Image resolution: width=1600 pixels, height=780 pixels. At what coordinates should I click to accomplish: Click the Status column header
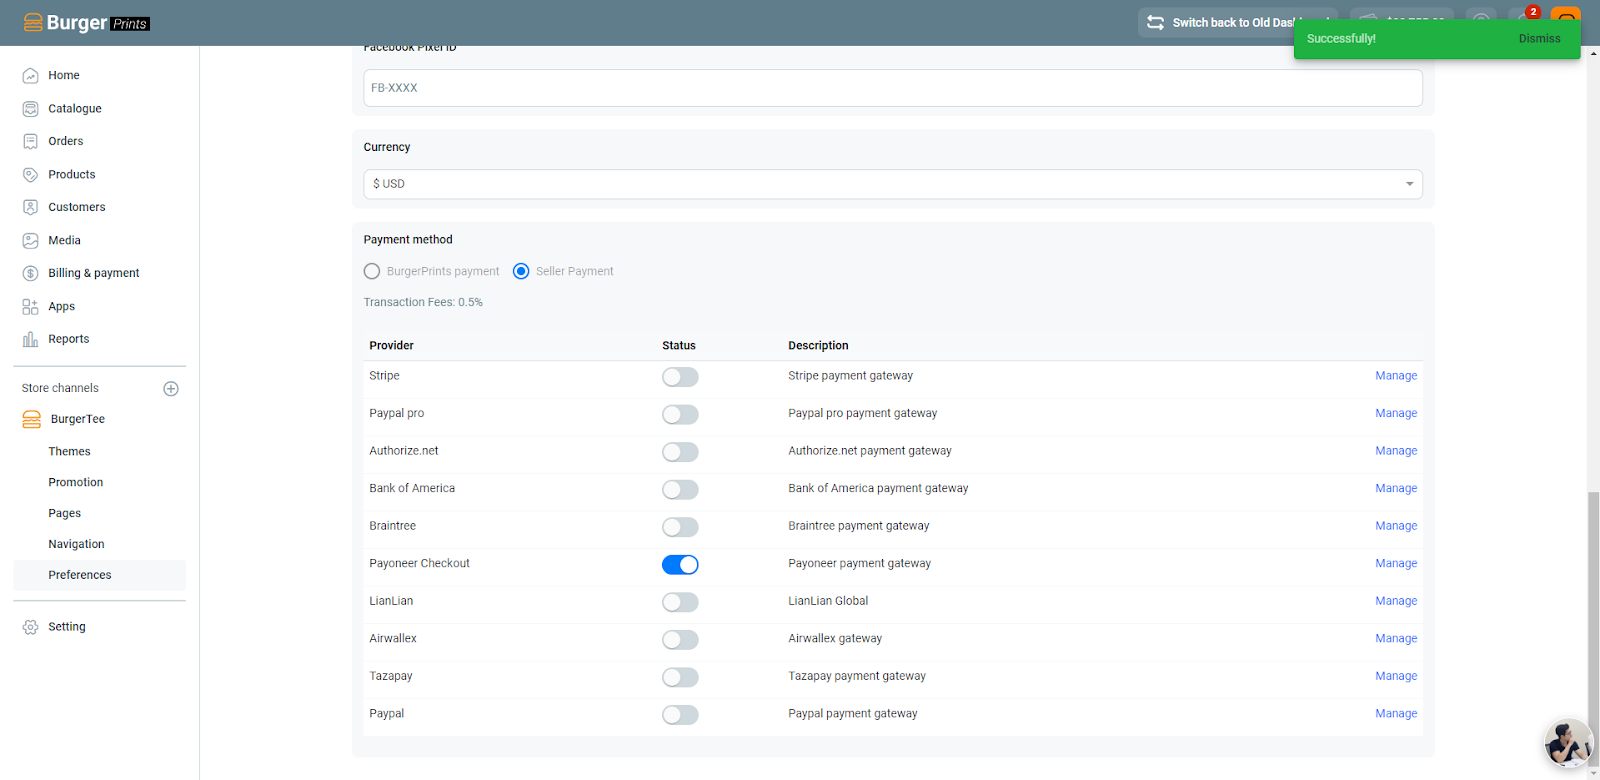(x=679, y=346)
